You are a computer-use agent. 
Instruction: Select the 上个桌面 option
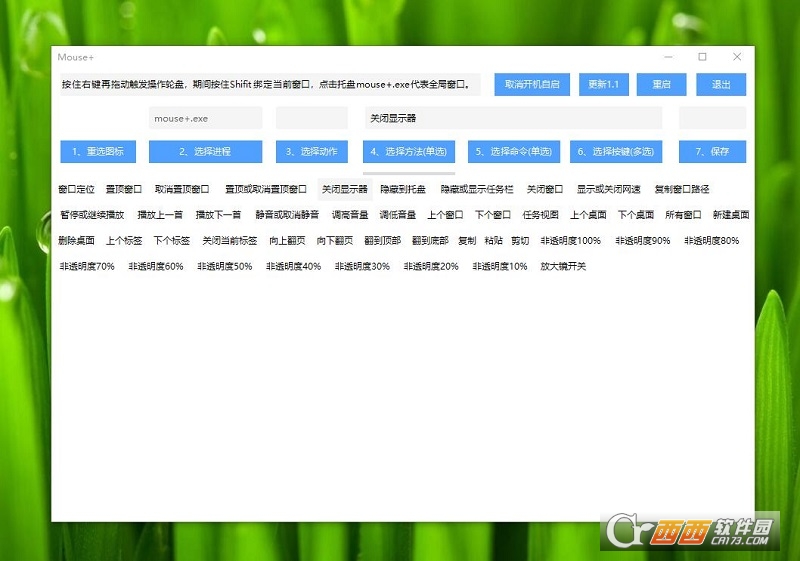pos(588,215)
